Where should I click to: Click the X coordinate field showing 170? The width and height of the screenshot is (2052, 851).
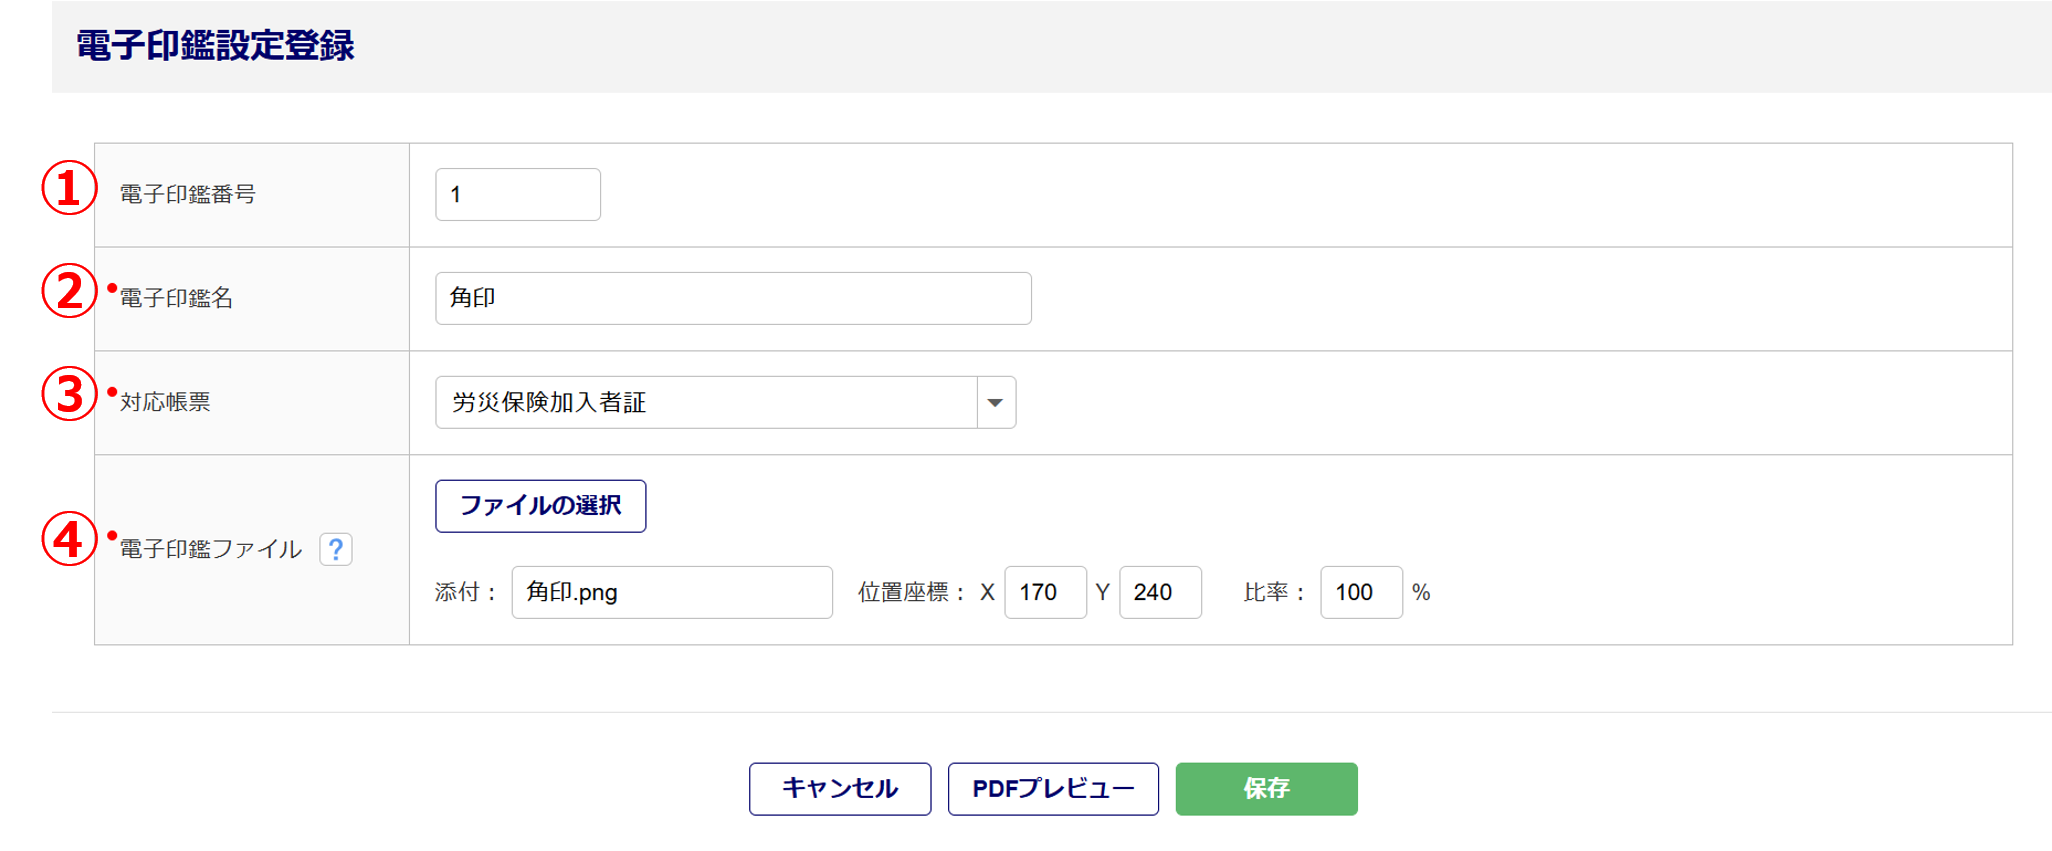click(1044, 593)
